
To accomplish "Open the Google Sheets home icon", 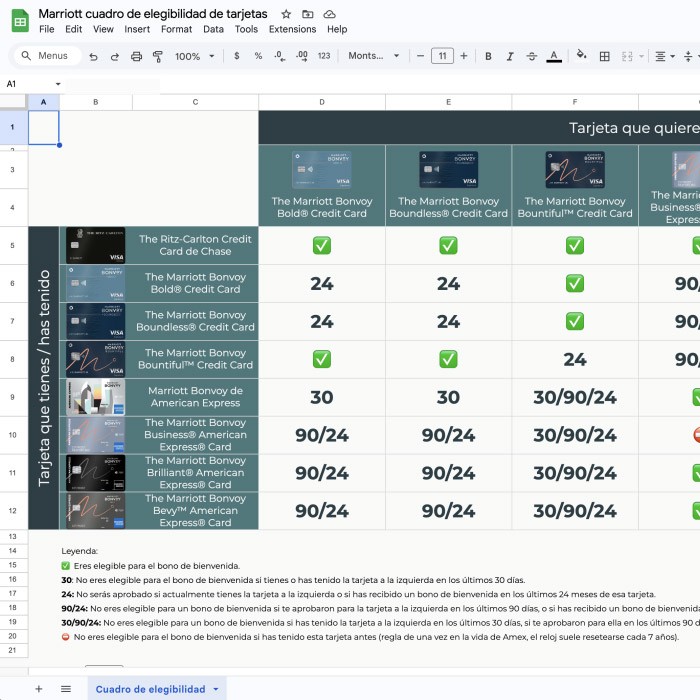I will pyautogui.click(x=20, y=21).
